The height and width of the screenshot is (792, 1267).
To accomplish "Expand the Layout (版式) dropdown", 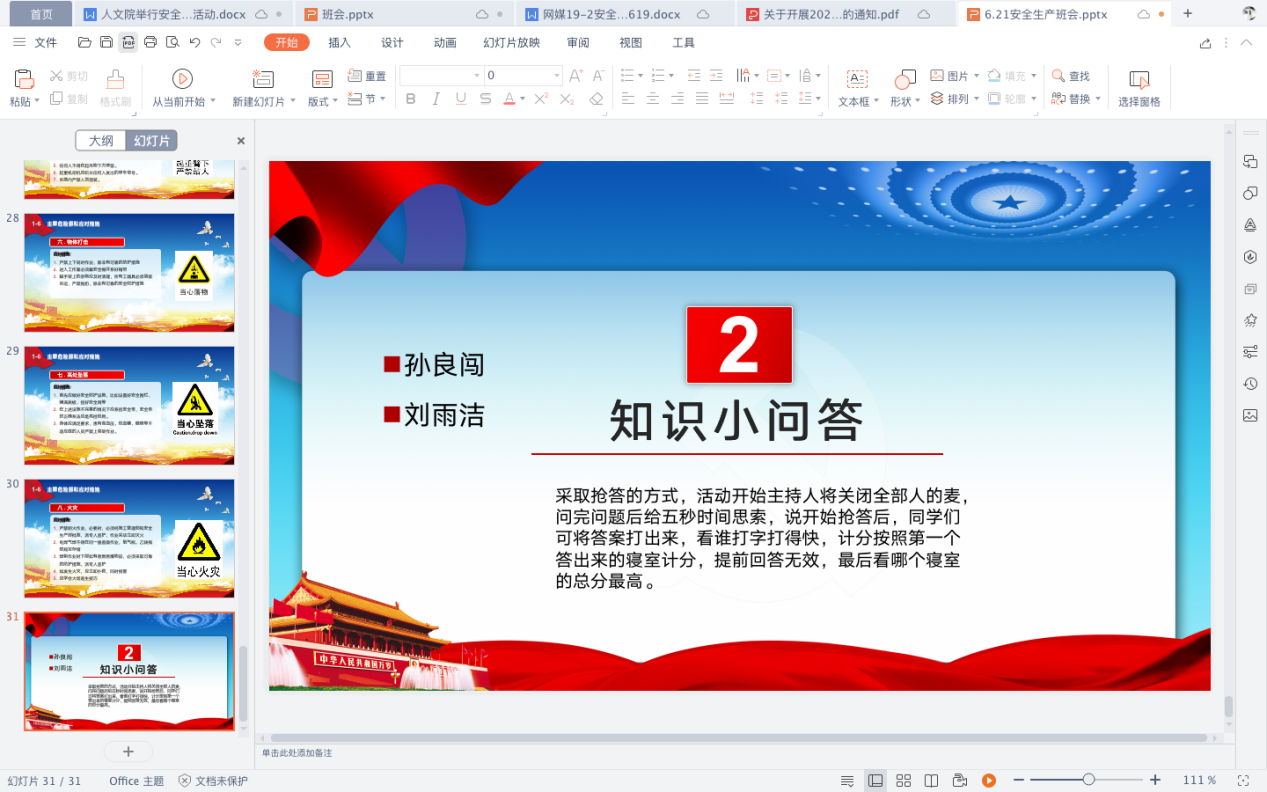I will 338,102.
